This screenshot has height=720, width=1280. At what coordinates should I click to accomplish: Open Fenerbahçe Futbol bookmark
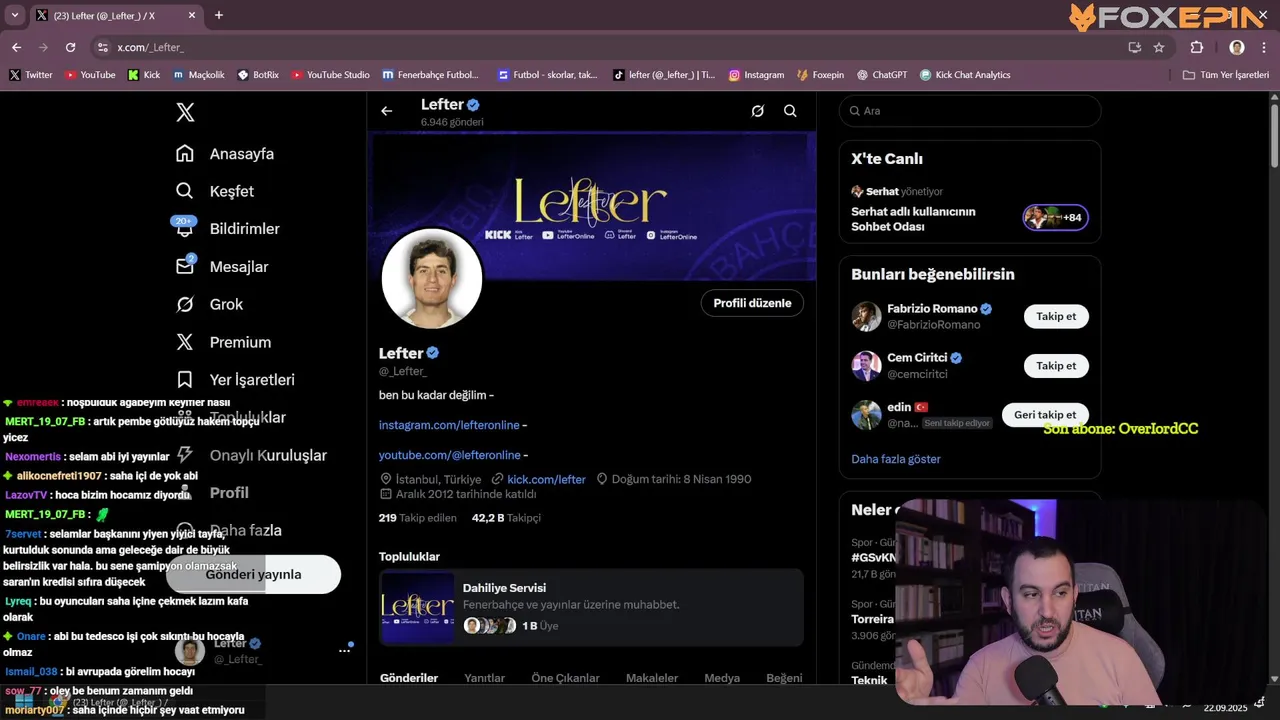(431, 75)
